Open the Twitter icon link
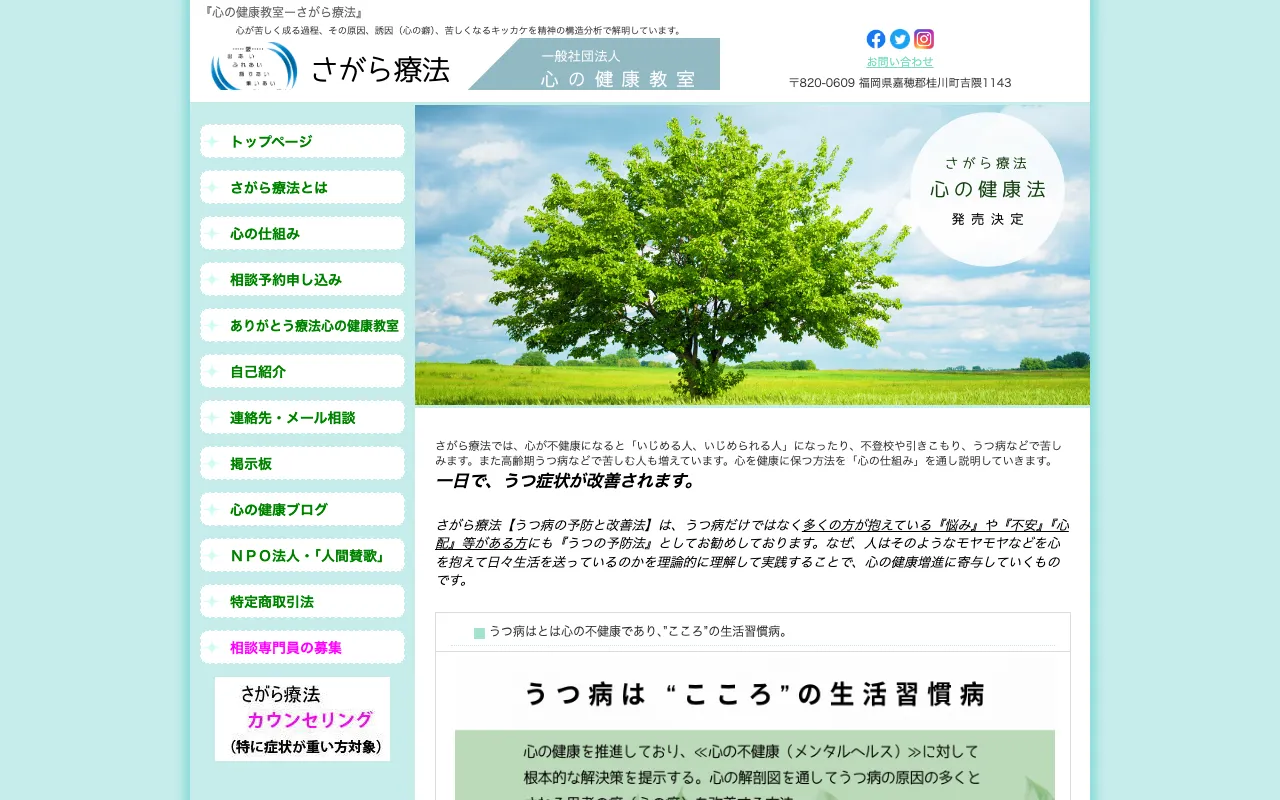1280x800 pixels. pyautogui.click(x=900, y=39)
